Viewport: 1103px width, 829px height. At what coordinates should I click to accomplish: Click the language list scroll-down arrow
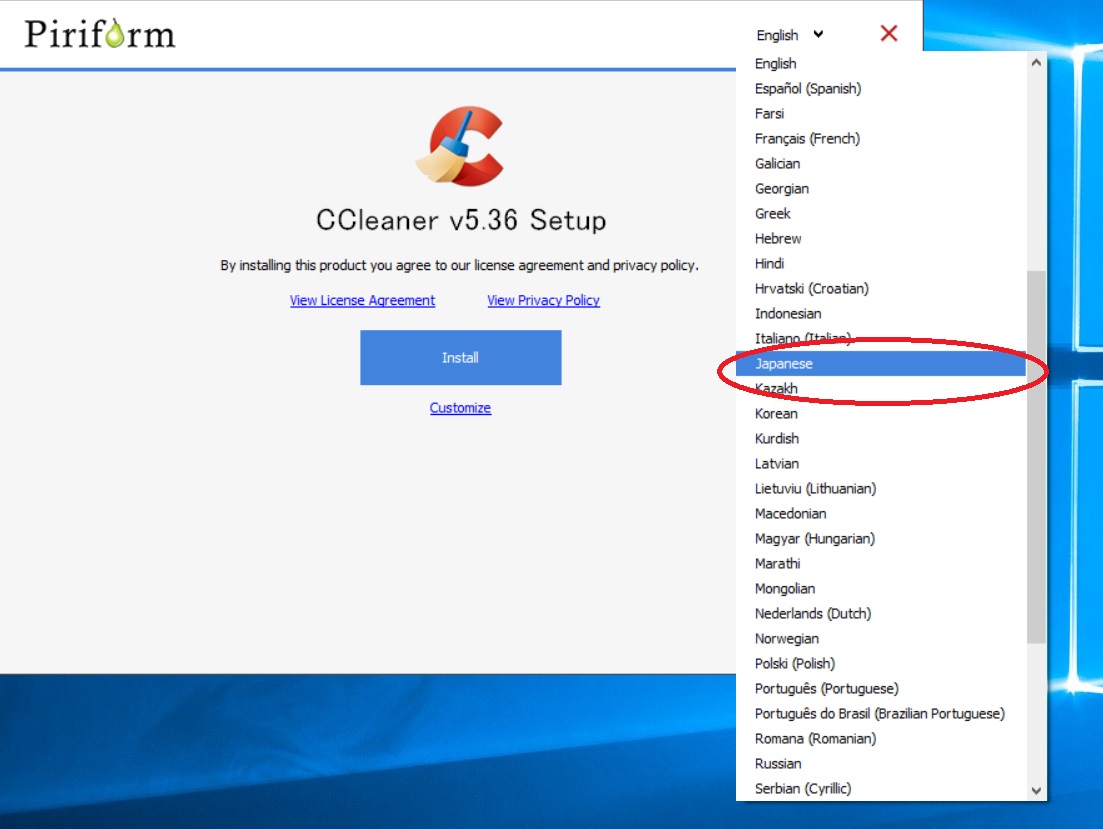click(x=1035, y=790)
